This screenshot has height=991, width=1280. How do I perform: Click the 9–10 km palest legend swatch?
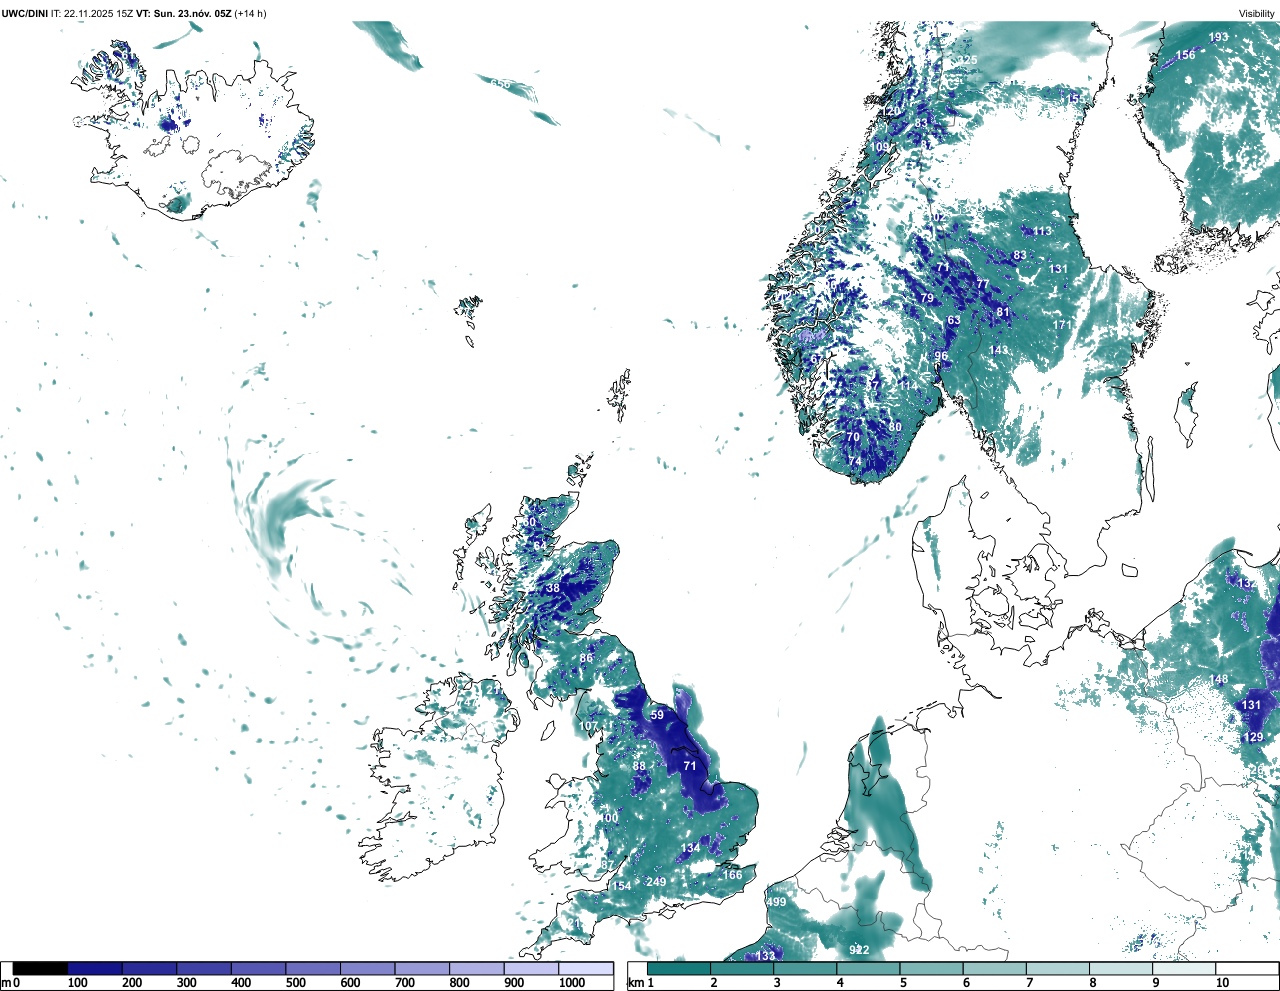pos(1185,969)
